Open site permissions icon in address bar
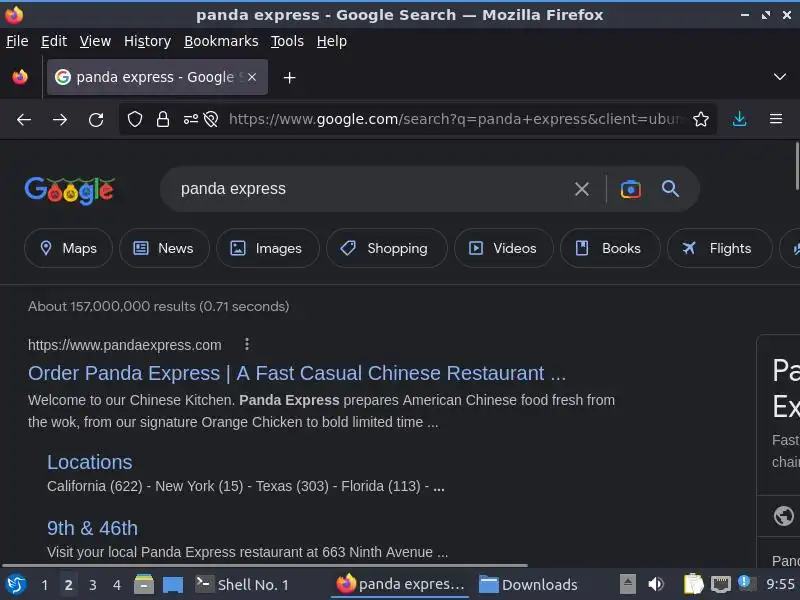This screenshot has width=800, height=600. 191,119
